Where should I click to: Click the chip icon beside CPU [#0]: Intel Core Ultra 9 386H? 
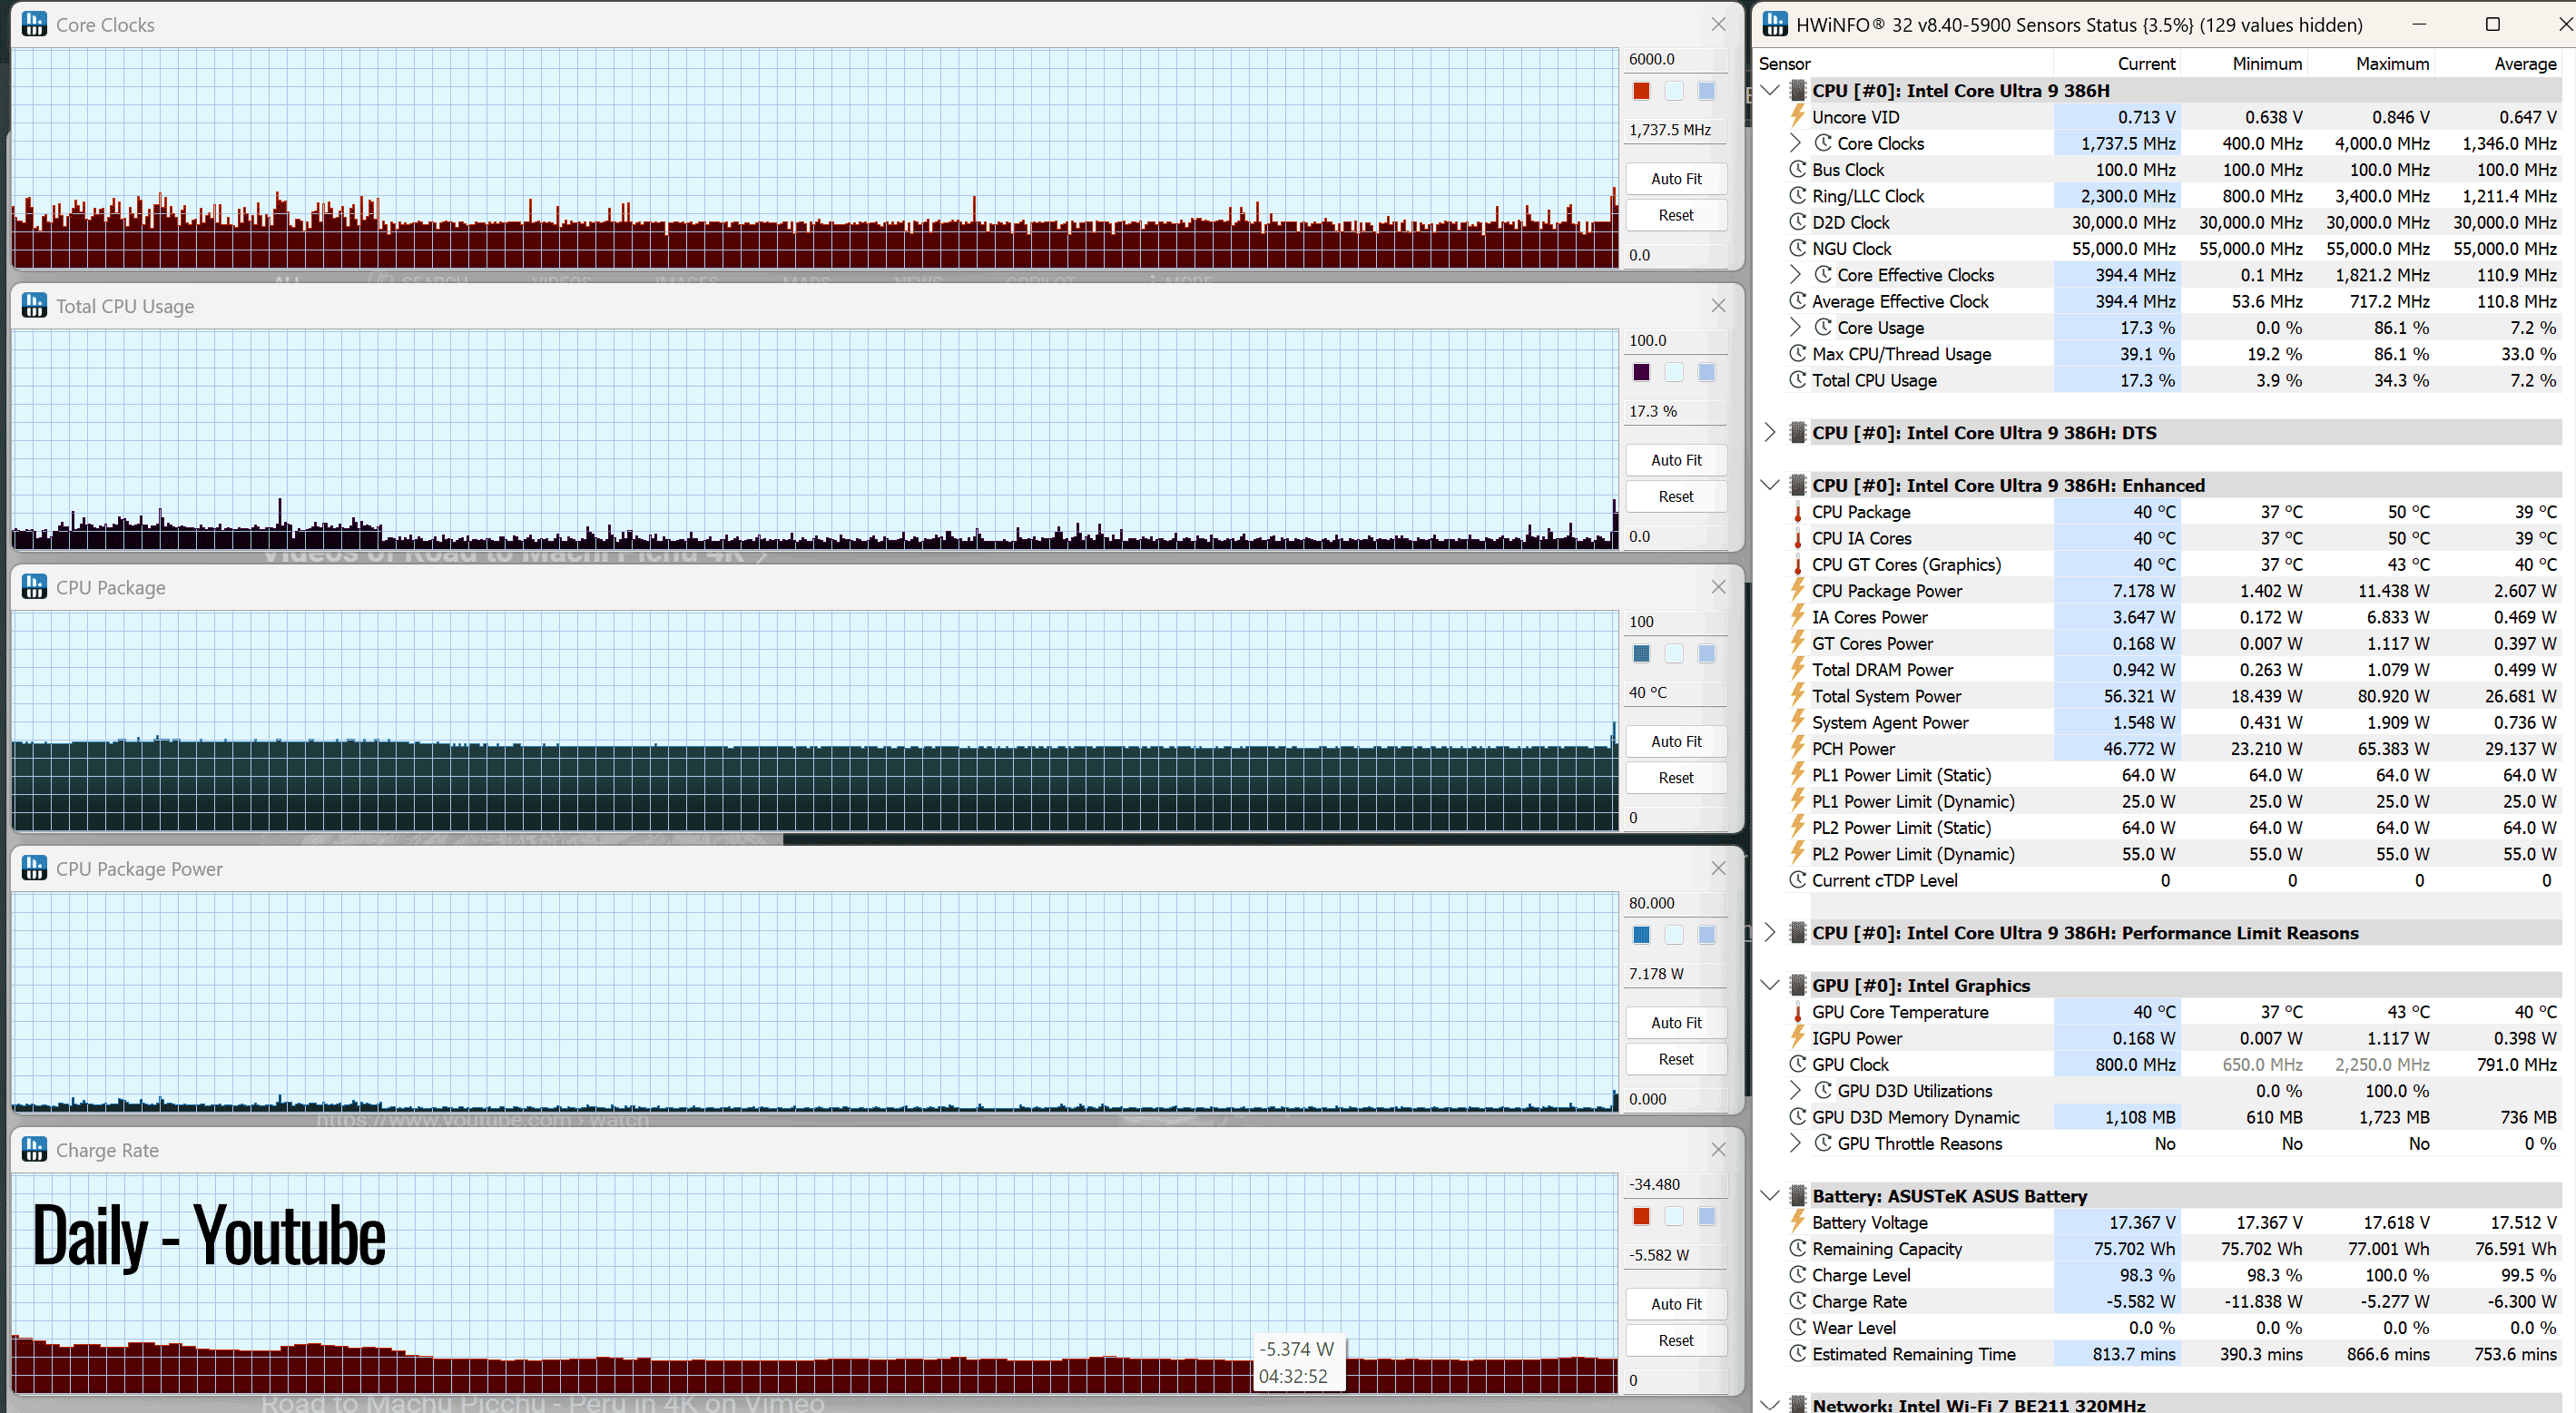point(1798,91)
